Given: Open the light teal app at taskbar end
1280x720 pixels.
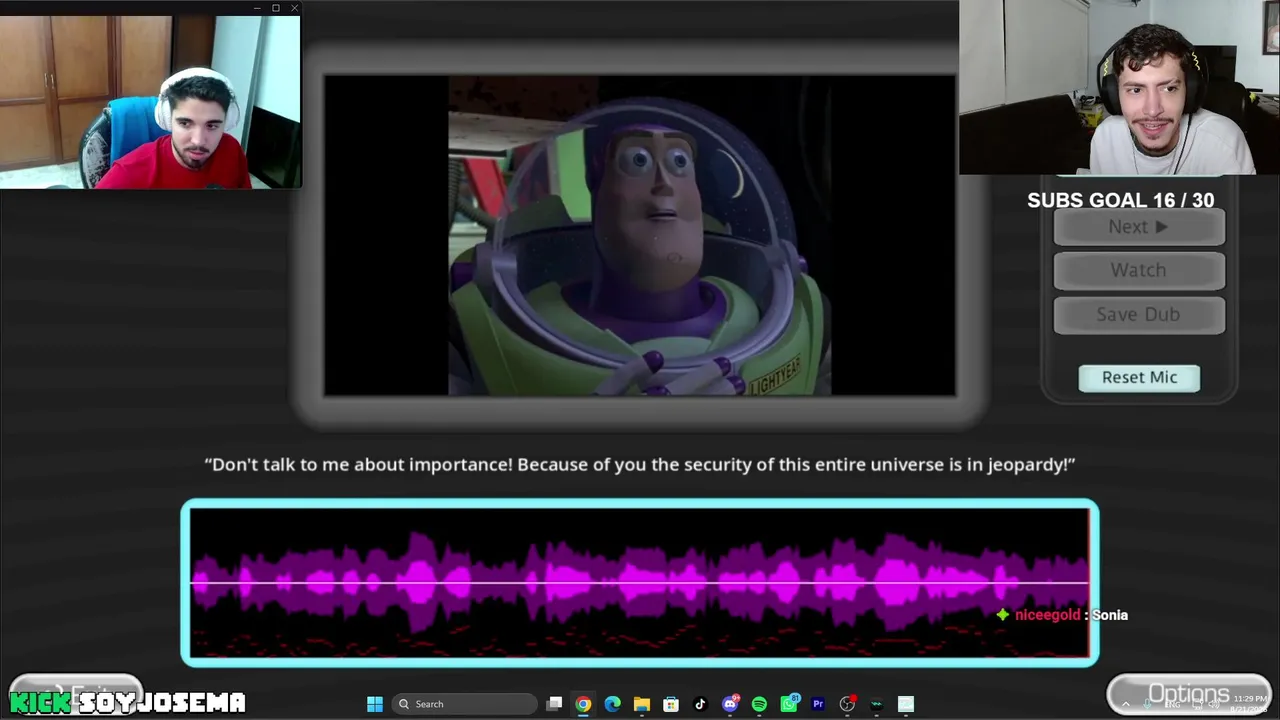Looking at the screenshot, I should coord(906,704).
